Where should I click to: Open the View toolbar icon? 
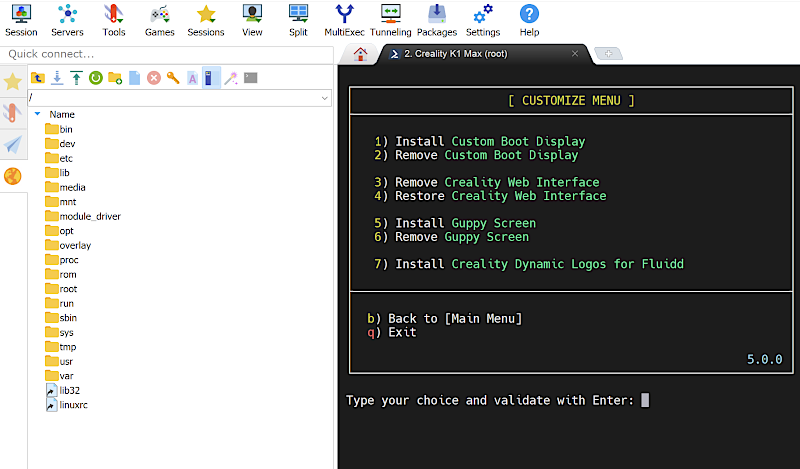pyautogui.click(x=252, y=20)
